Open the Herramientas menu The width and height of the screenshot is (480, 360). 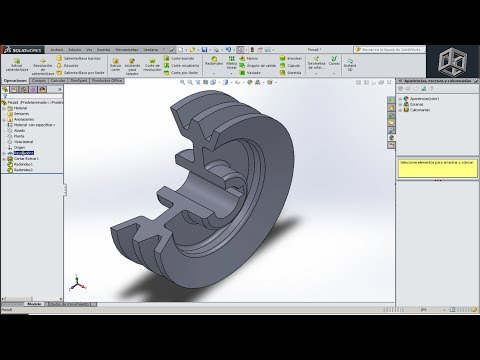[127, 50]
